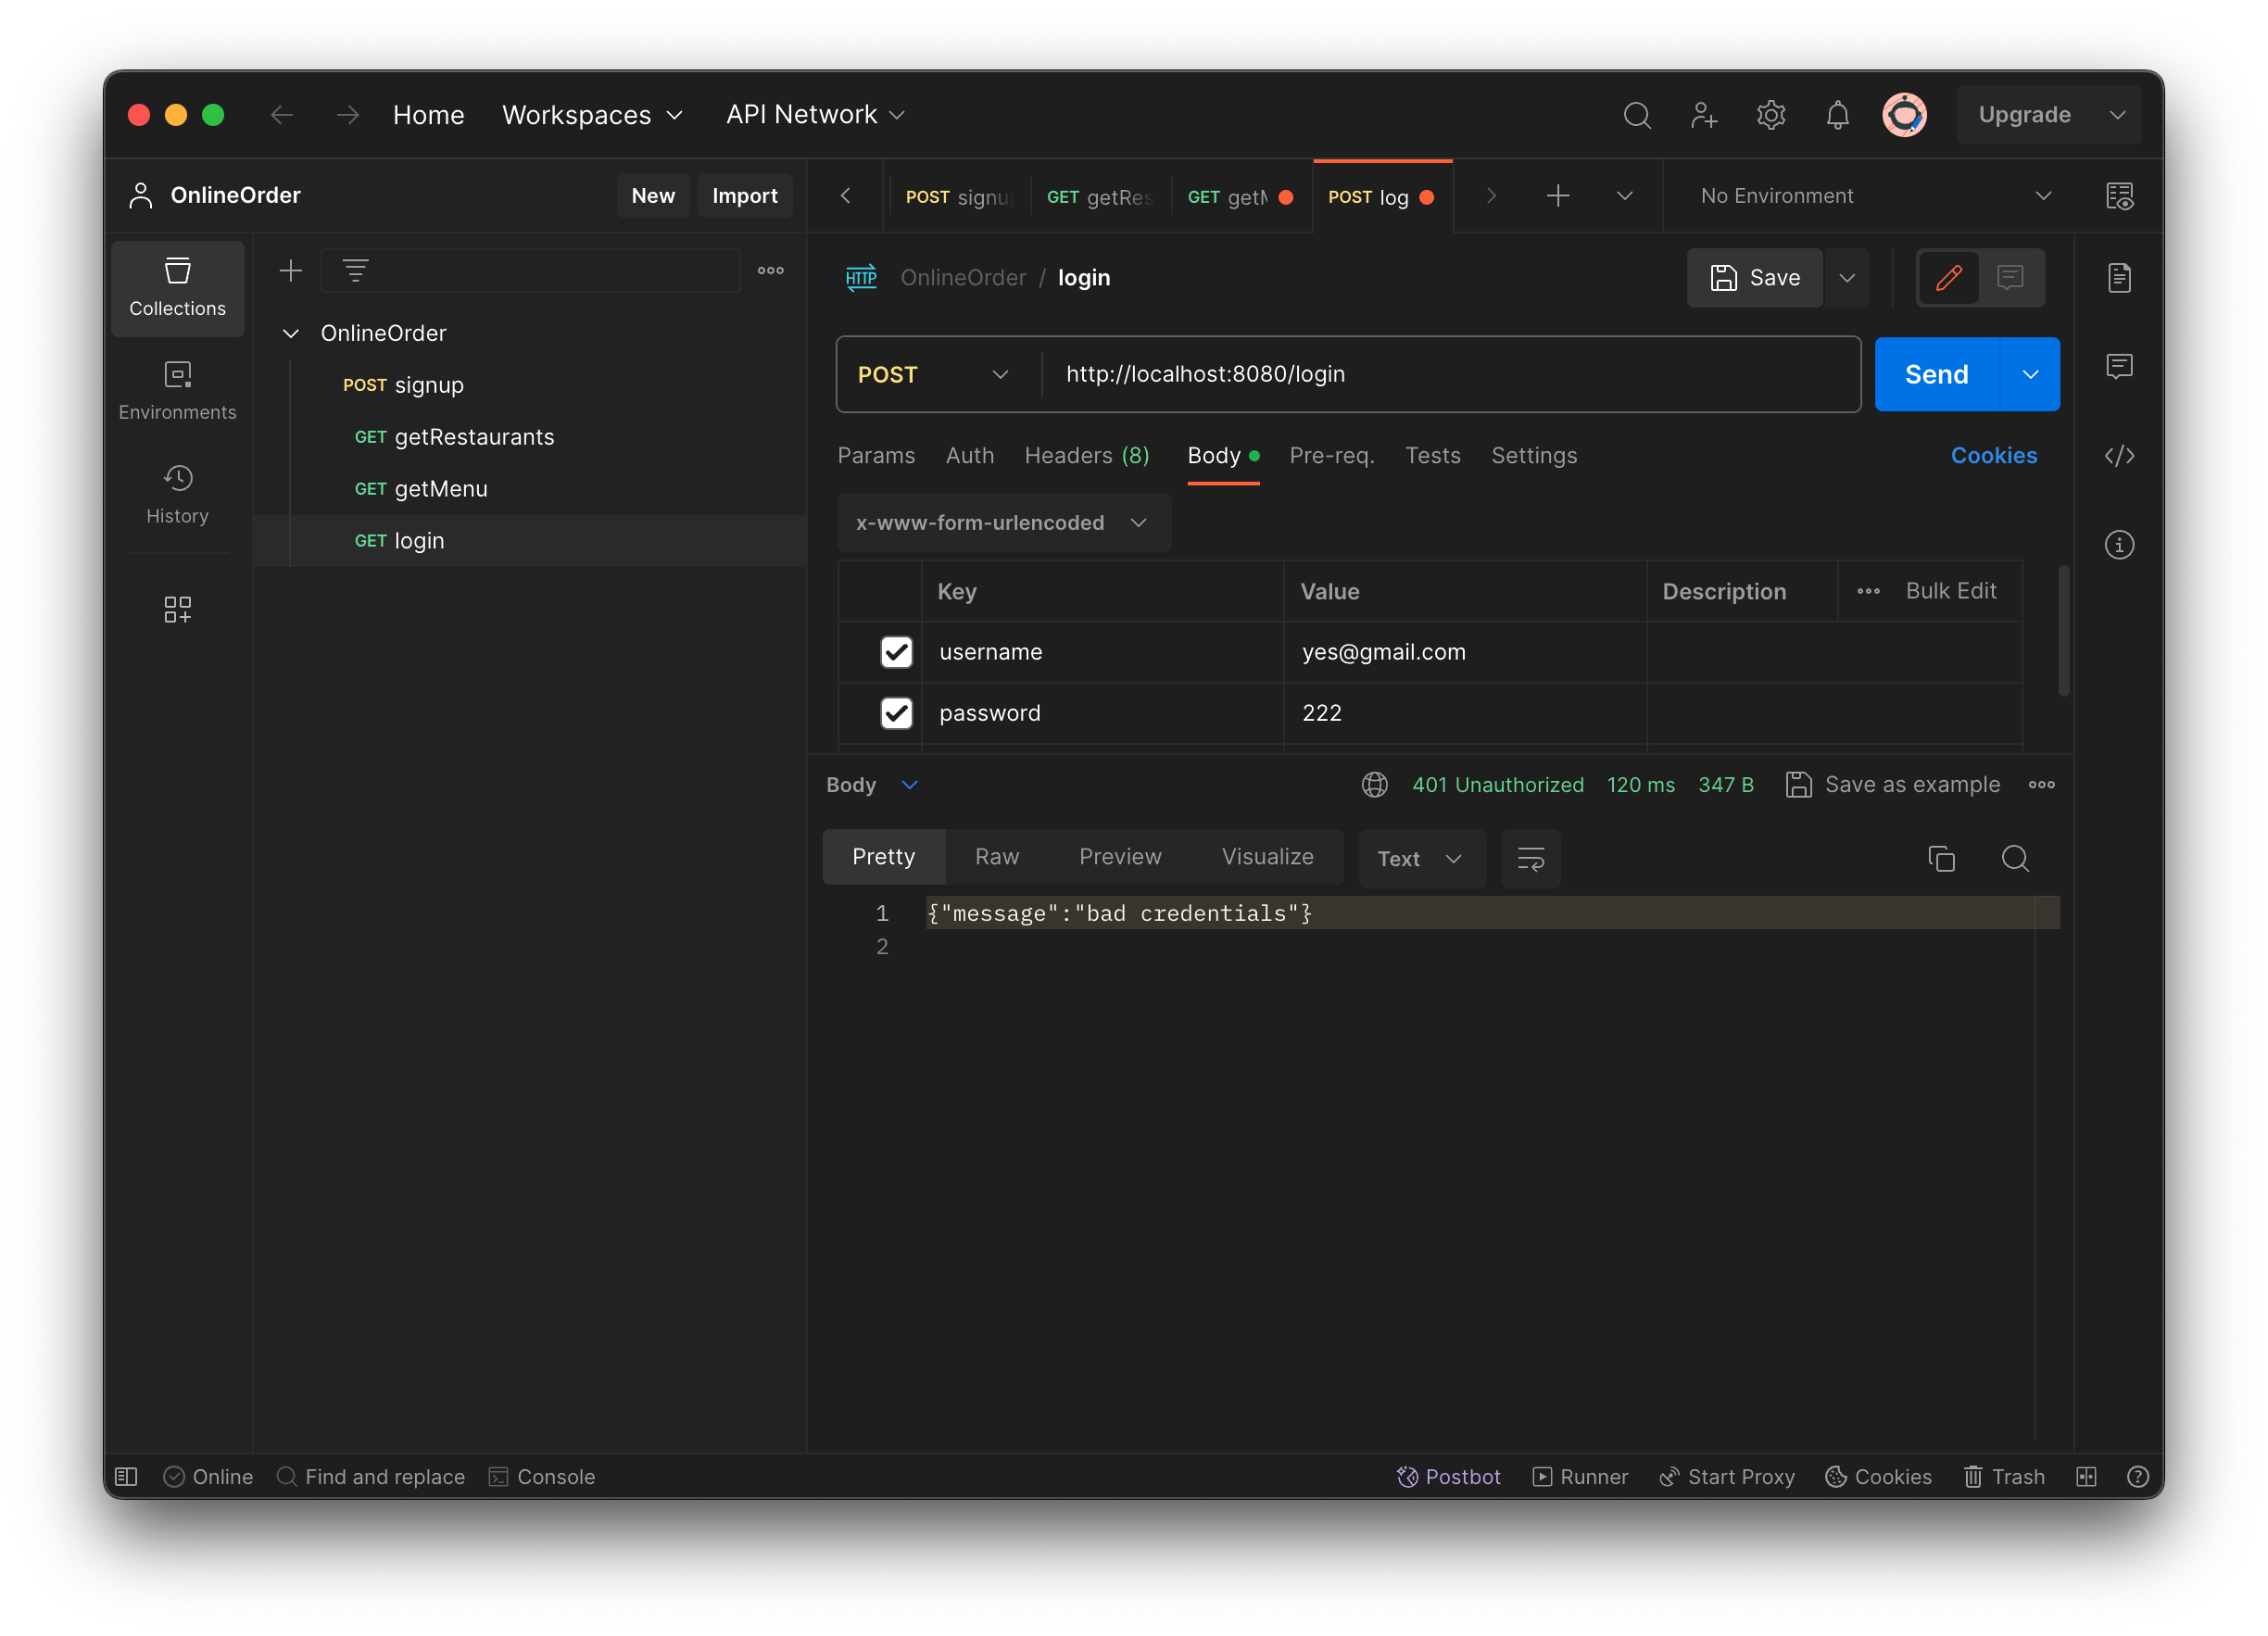
Task: Click the search icon in top bar
Action: pos(1636,116)
